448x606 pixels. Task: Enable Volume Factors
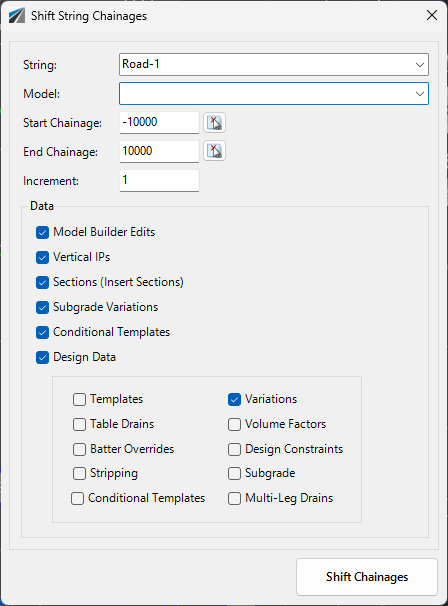pyautogui.click(x=234, y=424)
